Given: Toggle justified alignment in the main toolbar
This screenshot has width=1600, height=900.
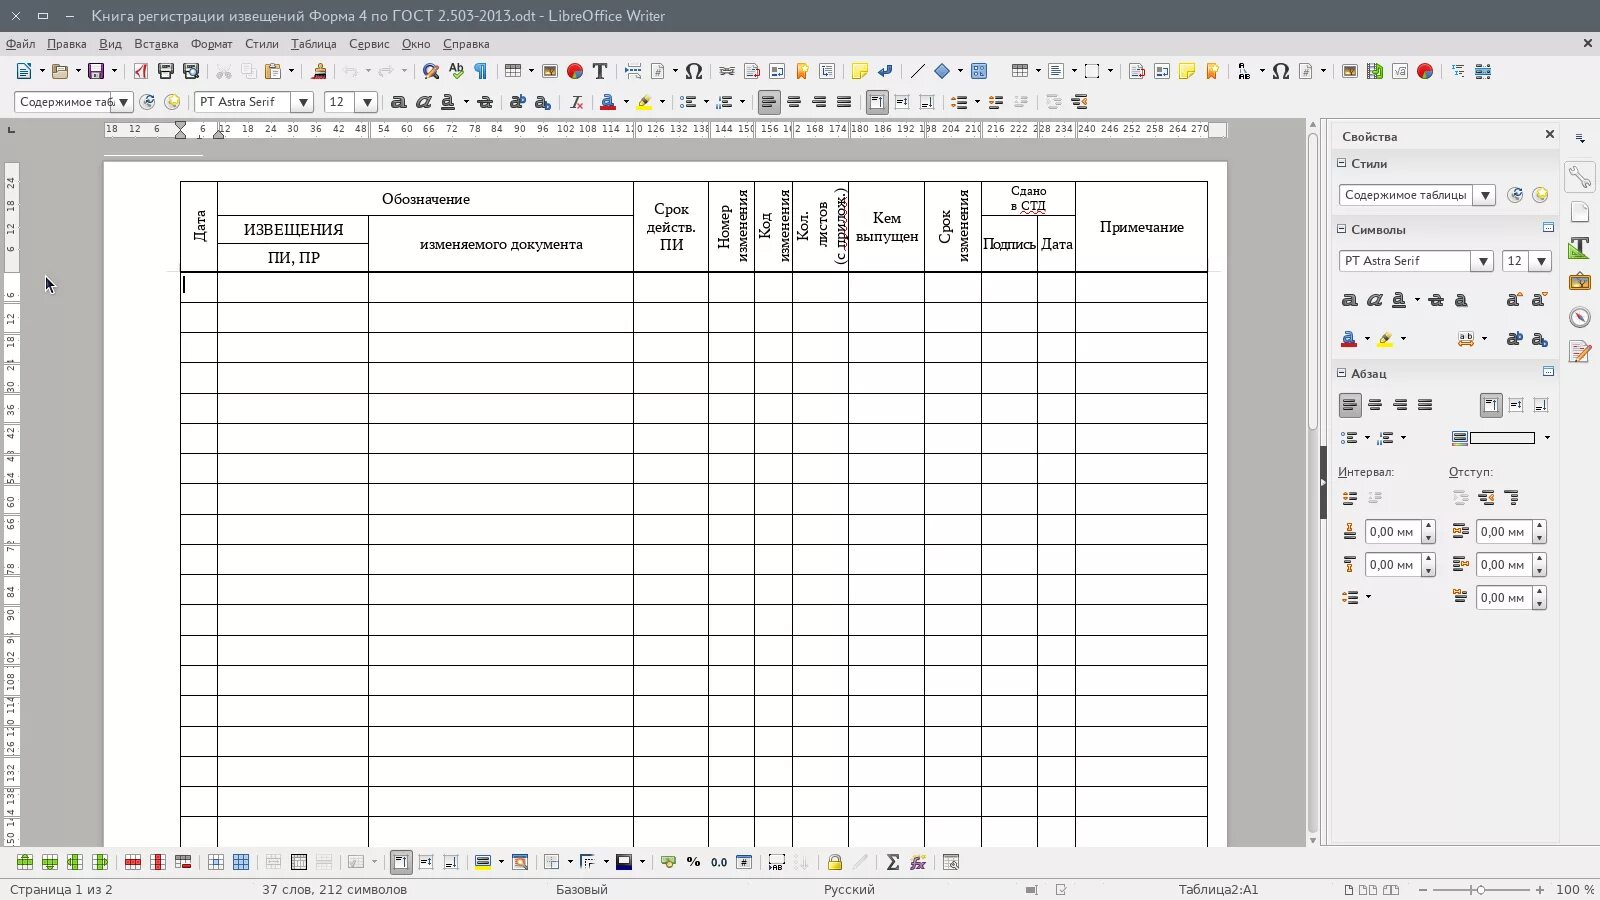Looking at the screenshot, I should pos(844,102).
